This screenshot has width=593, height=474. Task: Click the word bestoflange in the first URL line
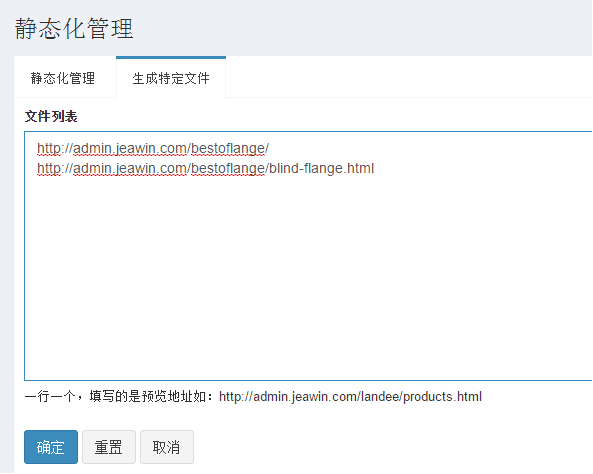tap(228, 148)
